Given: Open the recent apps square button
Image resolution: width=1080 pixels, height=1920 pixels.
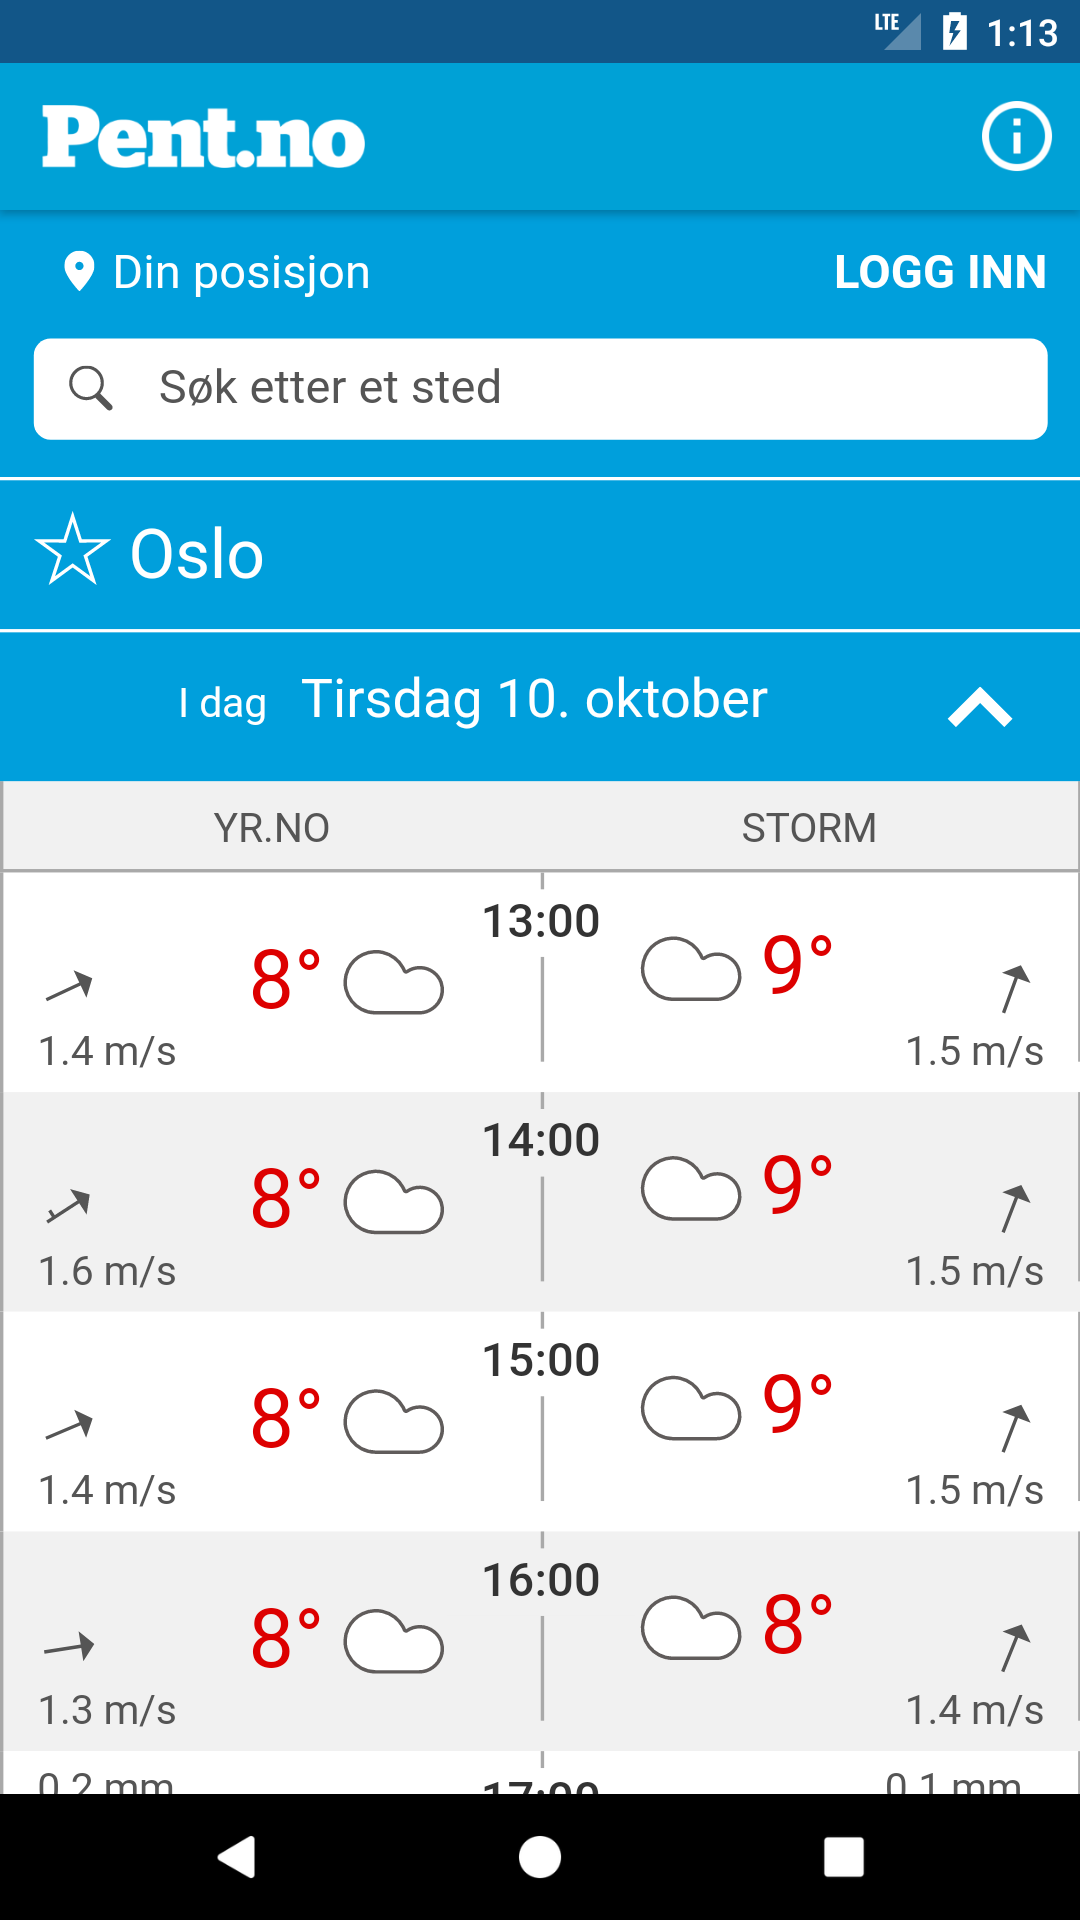Looking at the screenshot, I should pyautogui.click(x=843, y=1858).
